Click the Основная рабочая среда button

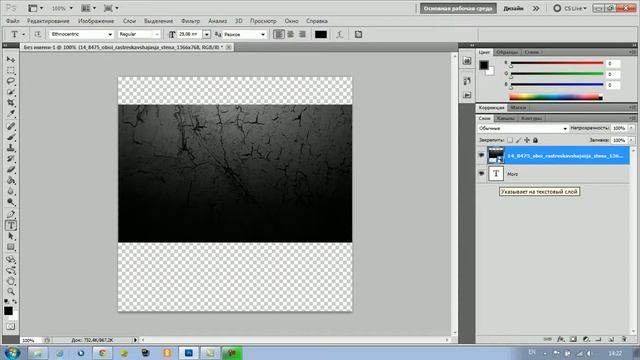(458, 8)
